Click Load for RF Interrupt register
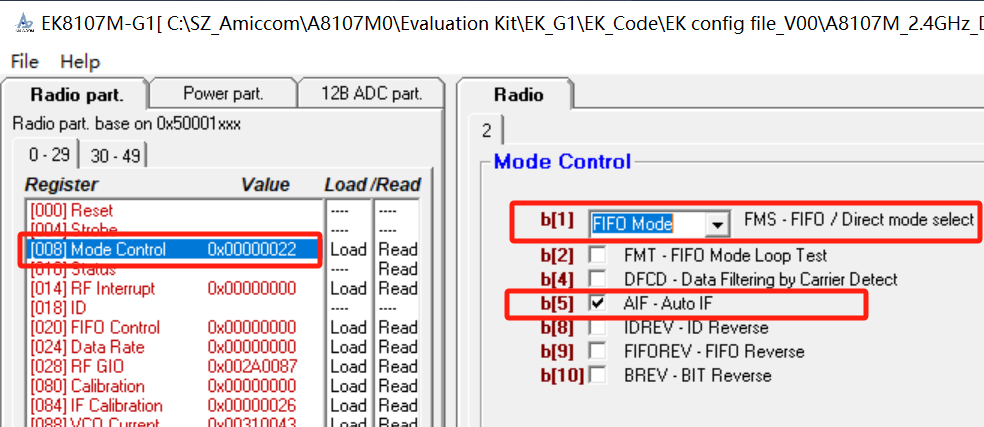The height and width of the screenshot is (427, 984). (348, 289)
